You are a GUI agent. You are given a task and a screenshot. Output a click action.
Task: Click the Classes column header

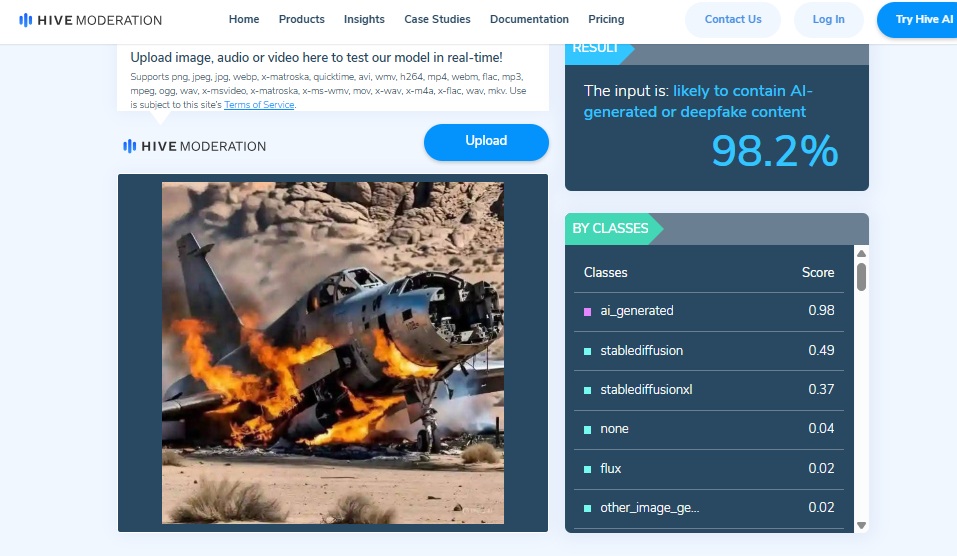[x=605, y=272]
